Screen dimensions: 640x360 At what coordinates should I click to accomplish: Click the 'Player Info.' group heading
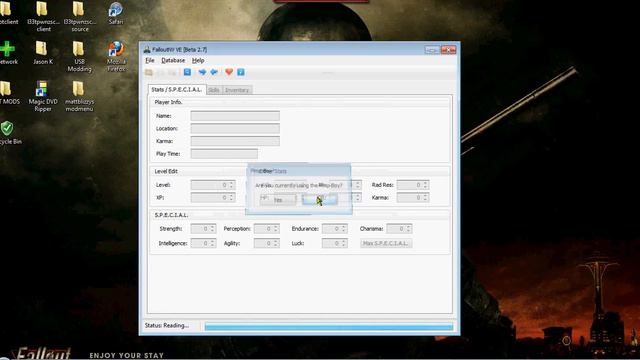[x=168, y=102]
